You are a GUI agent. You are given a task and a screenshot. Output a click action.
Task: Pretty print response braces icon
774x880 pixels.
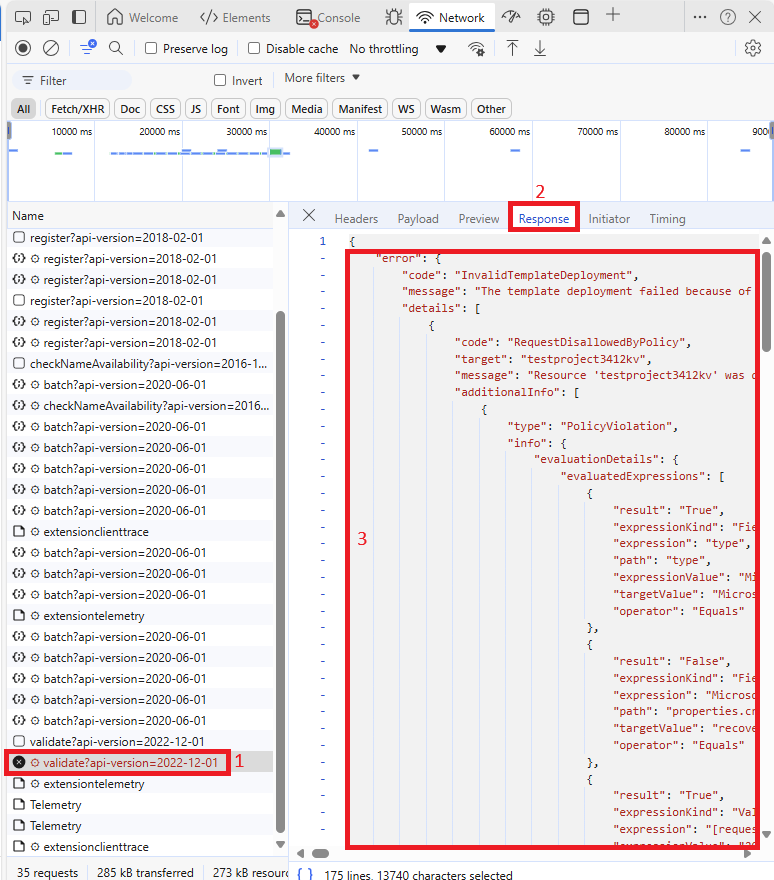(305, 874)
